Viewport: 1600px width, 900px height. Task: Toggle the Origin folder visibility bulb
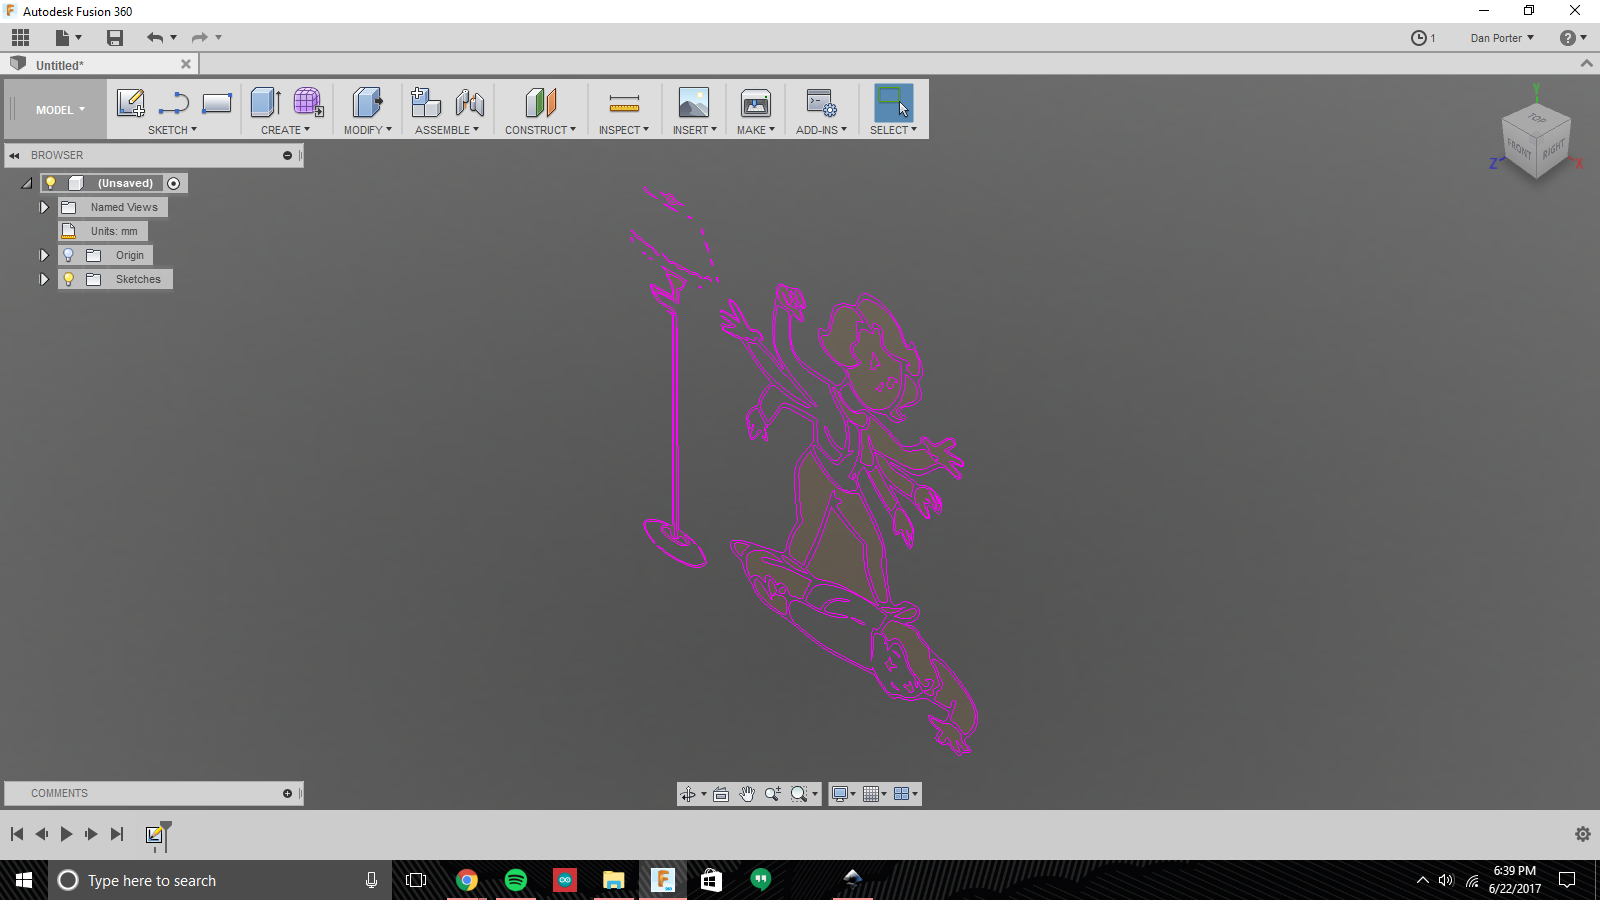pyautogui.click(x=68, y=255)
